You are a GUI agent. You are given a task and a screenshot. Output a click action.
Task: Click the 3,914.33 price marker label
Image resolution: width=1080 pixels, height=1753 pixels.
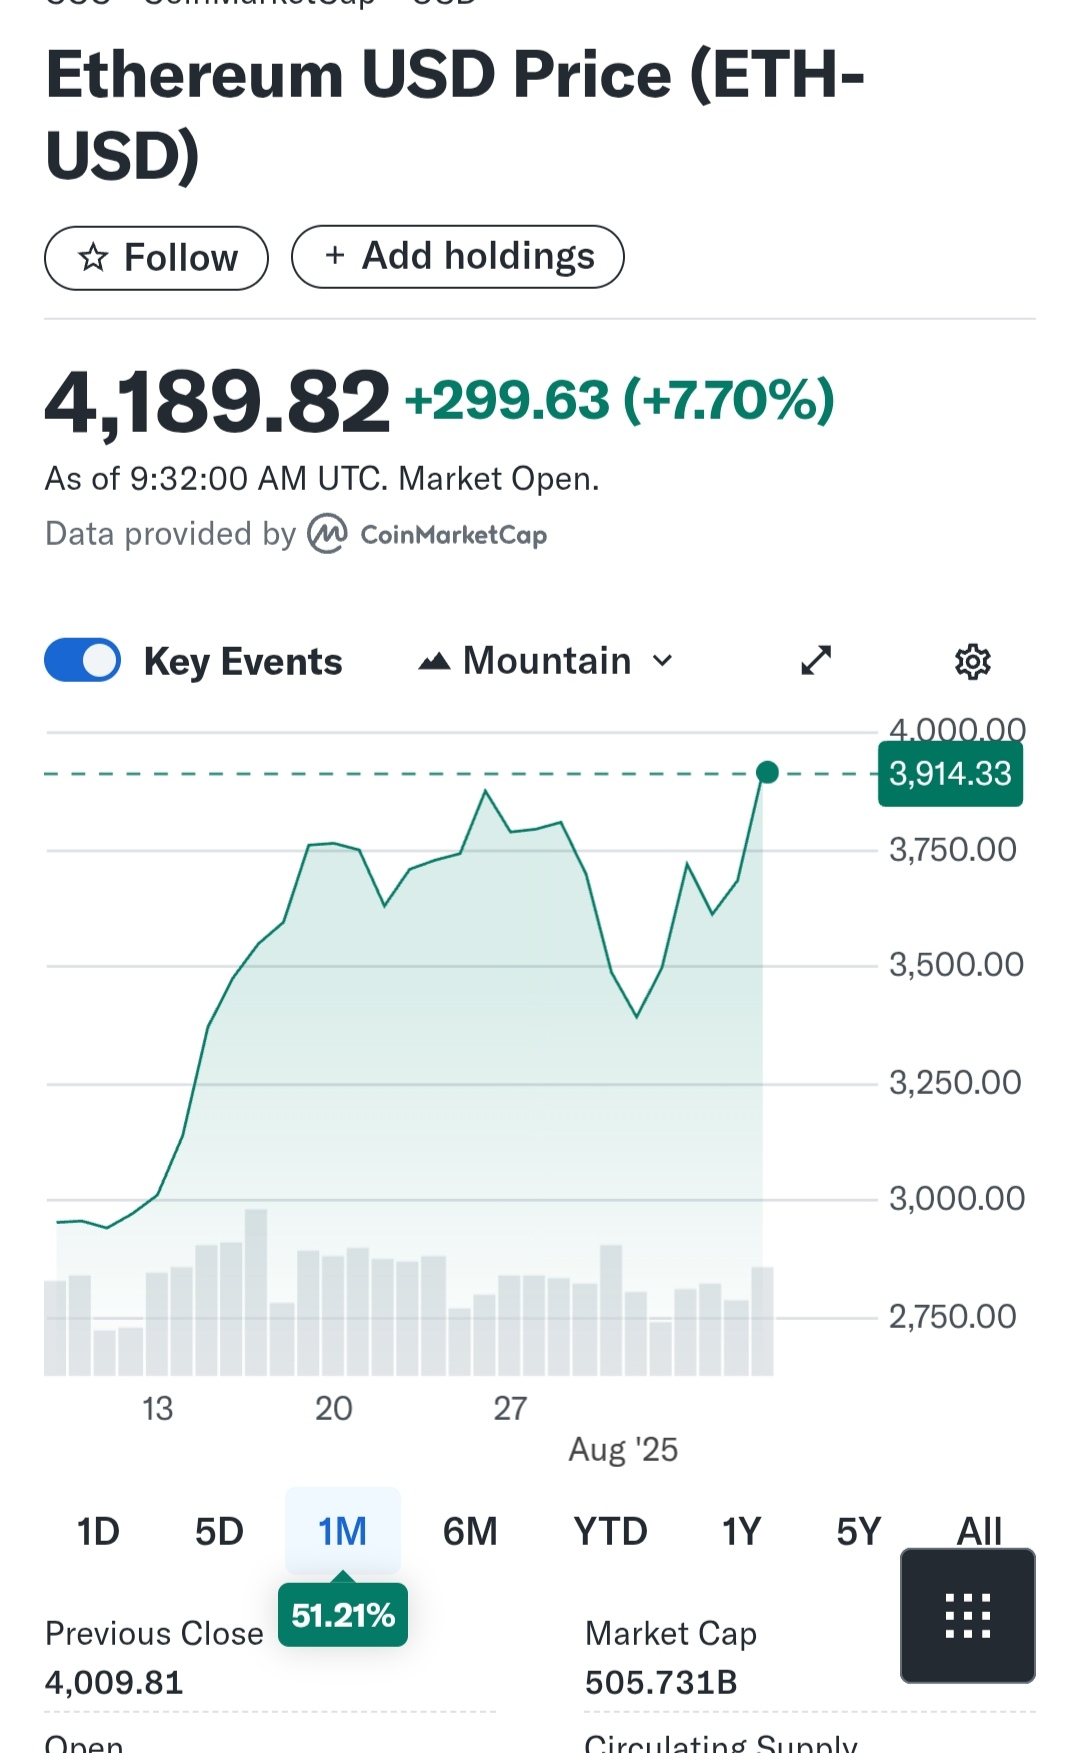pos(950,774)
